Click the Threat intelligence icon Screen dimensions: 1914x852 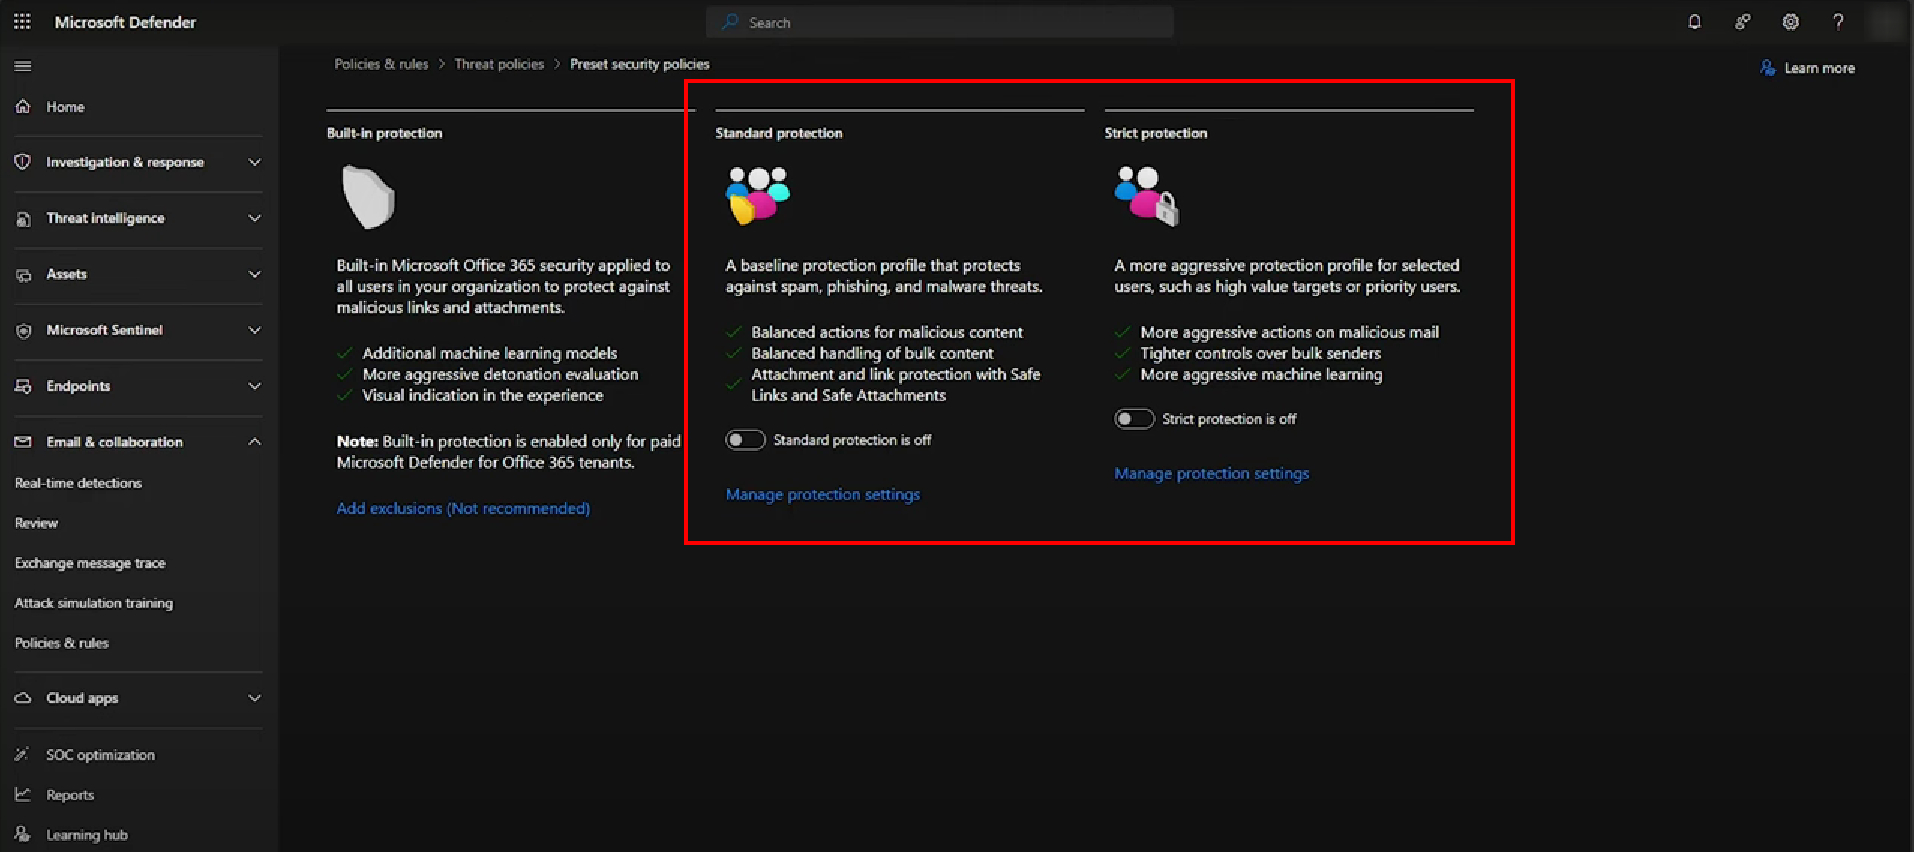click(23, 218)
